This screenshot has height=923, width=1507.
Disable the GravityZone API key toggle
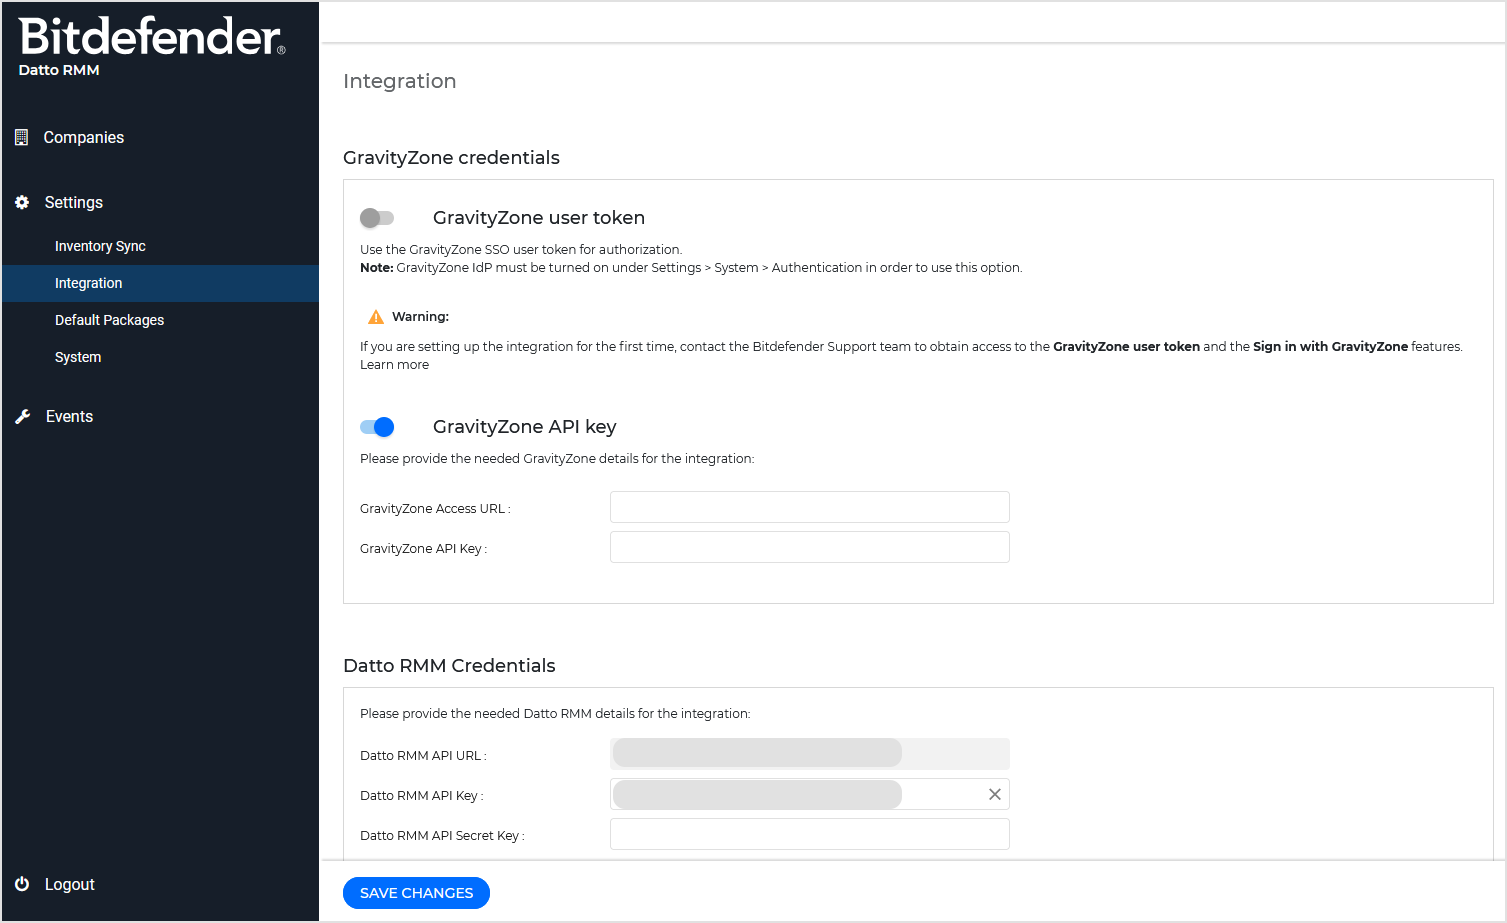pos(377,426)
